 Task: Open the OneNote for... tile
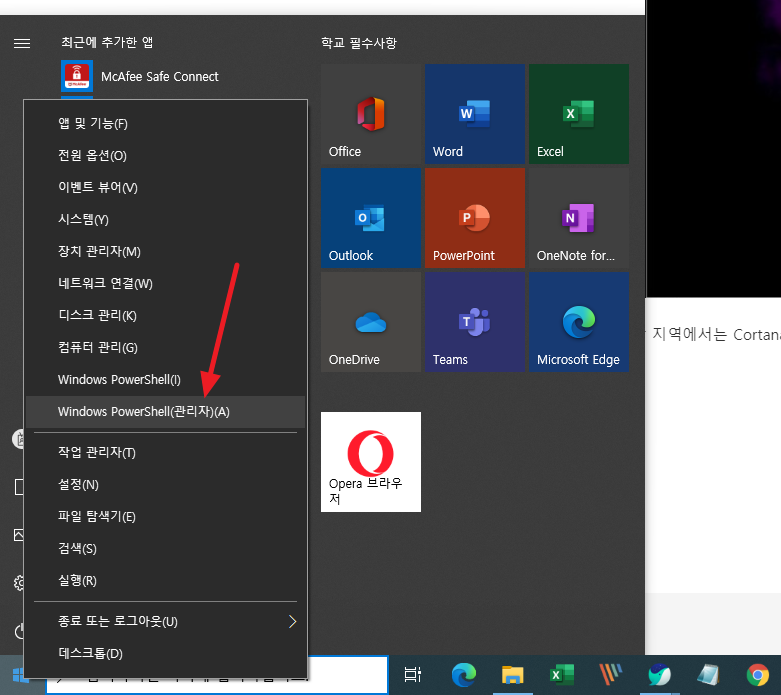pyautogui.click(x=579, y=218)
